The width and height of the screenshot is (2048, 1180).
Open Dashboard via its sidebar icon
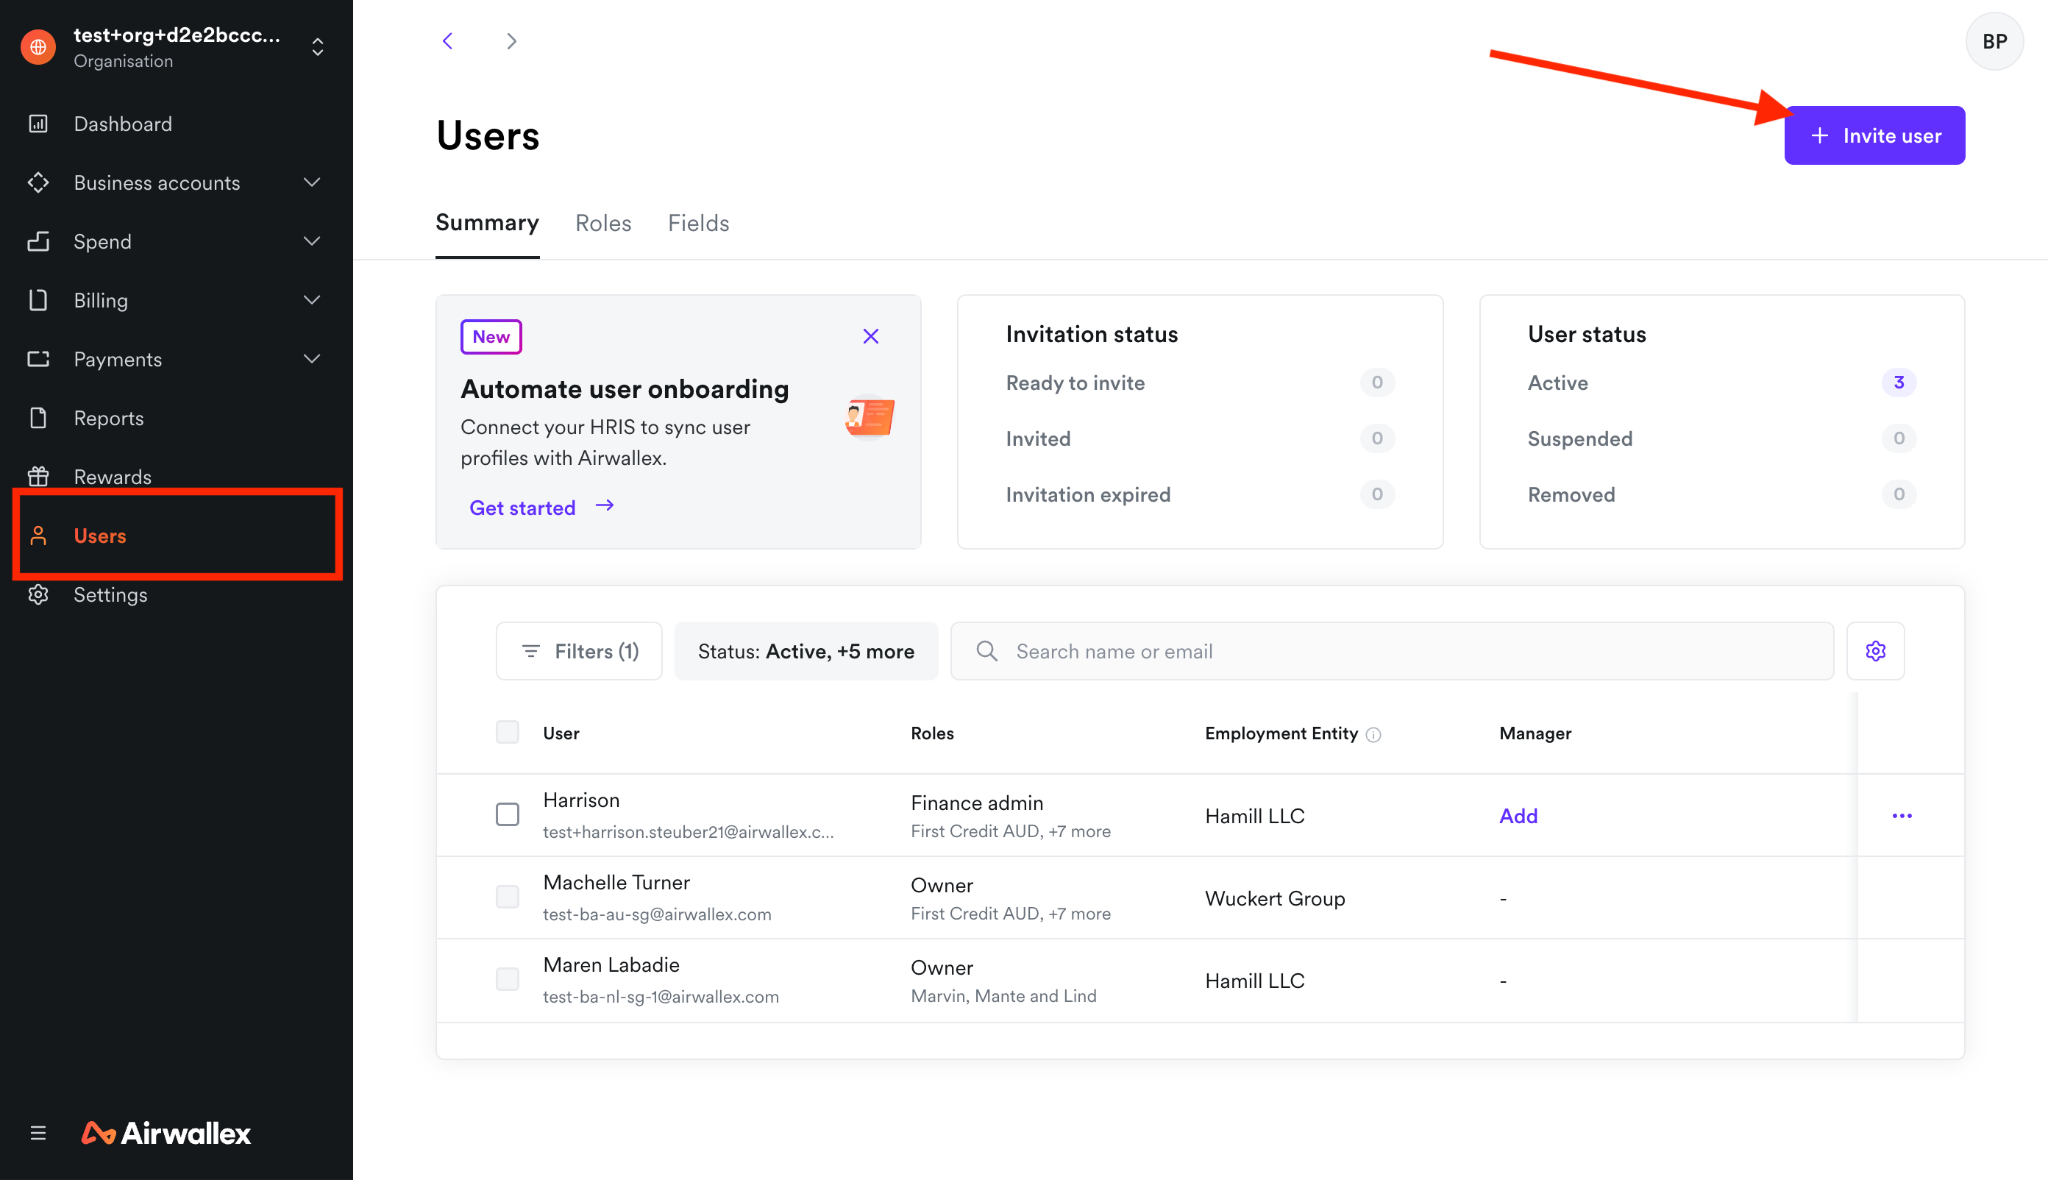[38, 124]
